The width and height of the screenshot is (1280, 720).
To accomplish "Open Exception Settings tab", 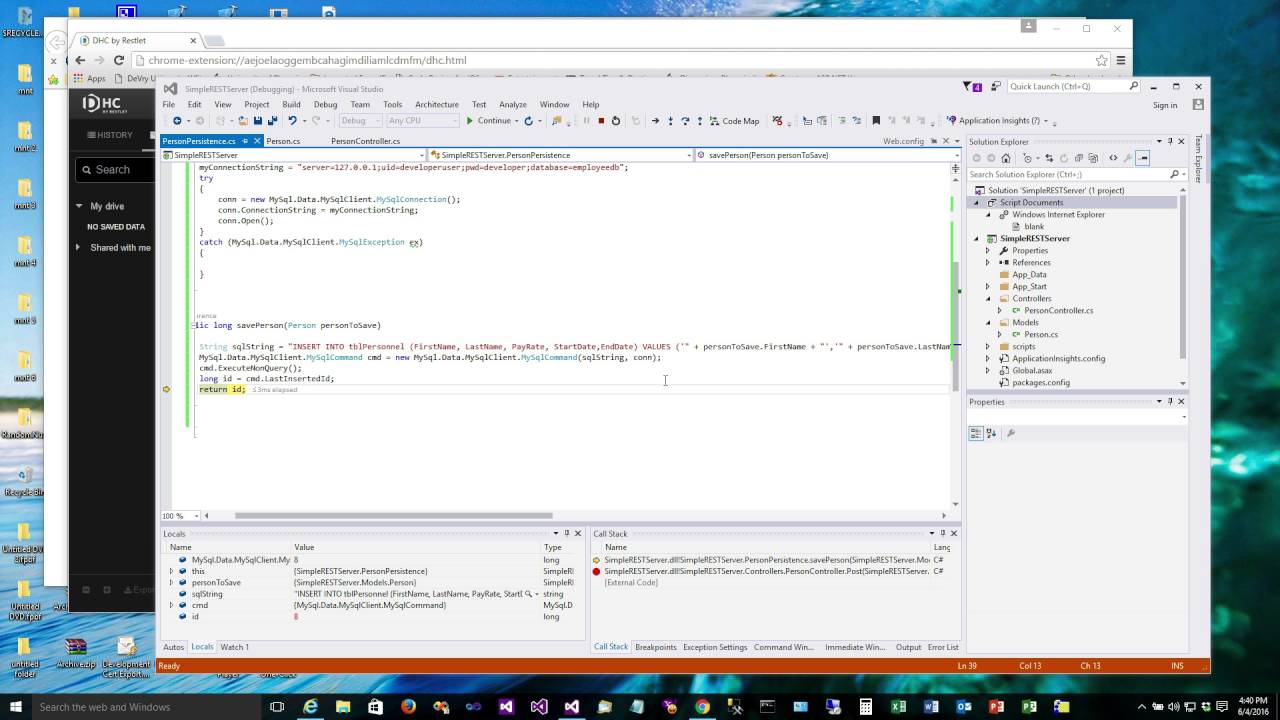I will tap(715, 647).
